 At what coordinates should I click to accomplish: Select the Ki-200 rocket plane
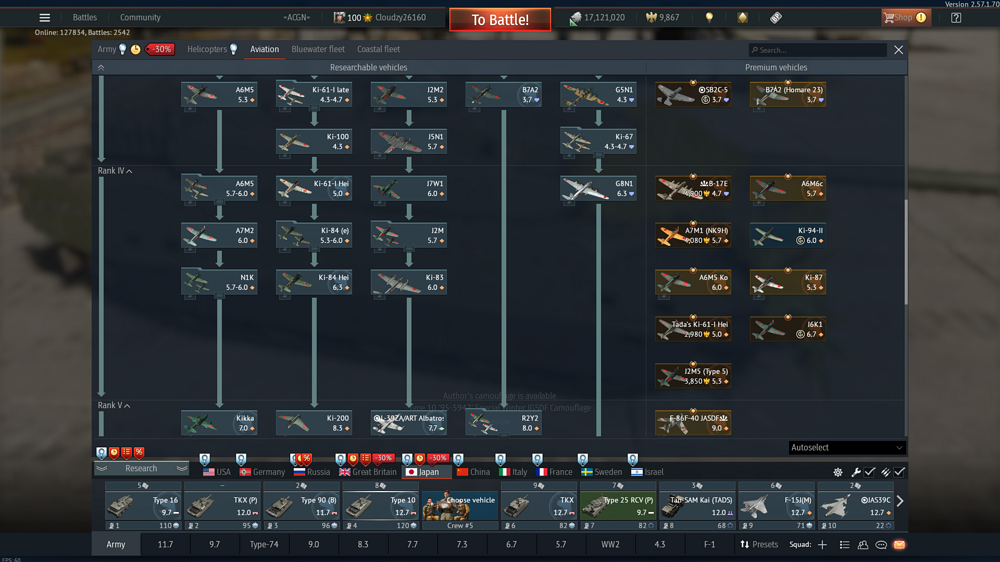click(314, 423)
